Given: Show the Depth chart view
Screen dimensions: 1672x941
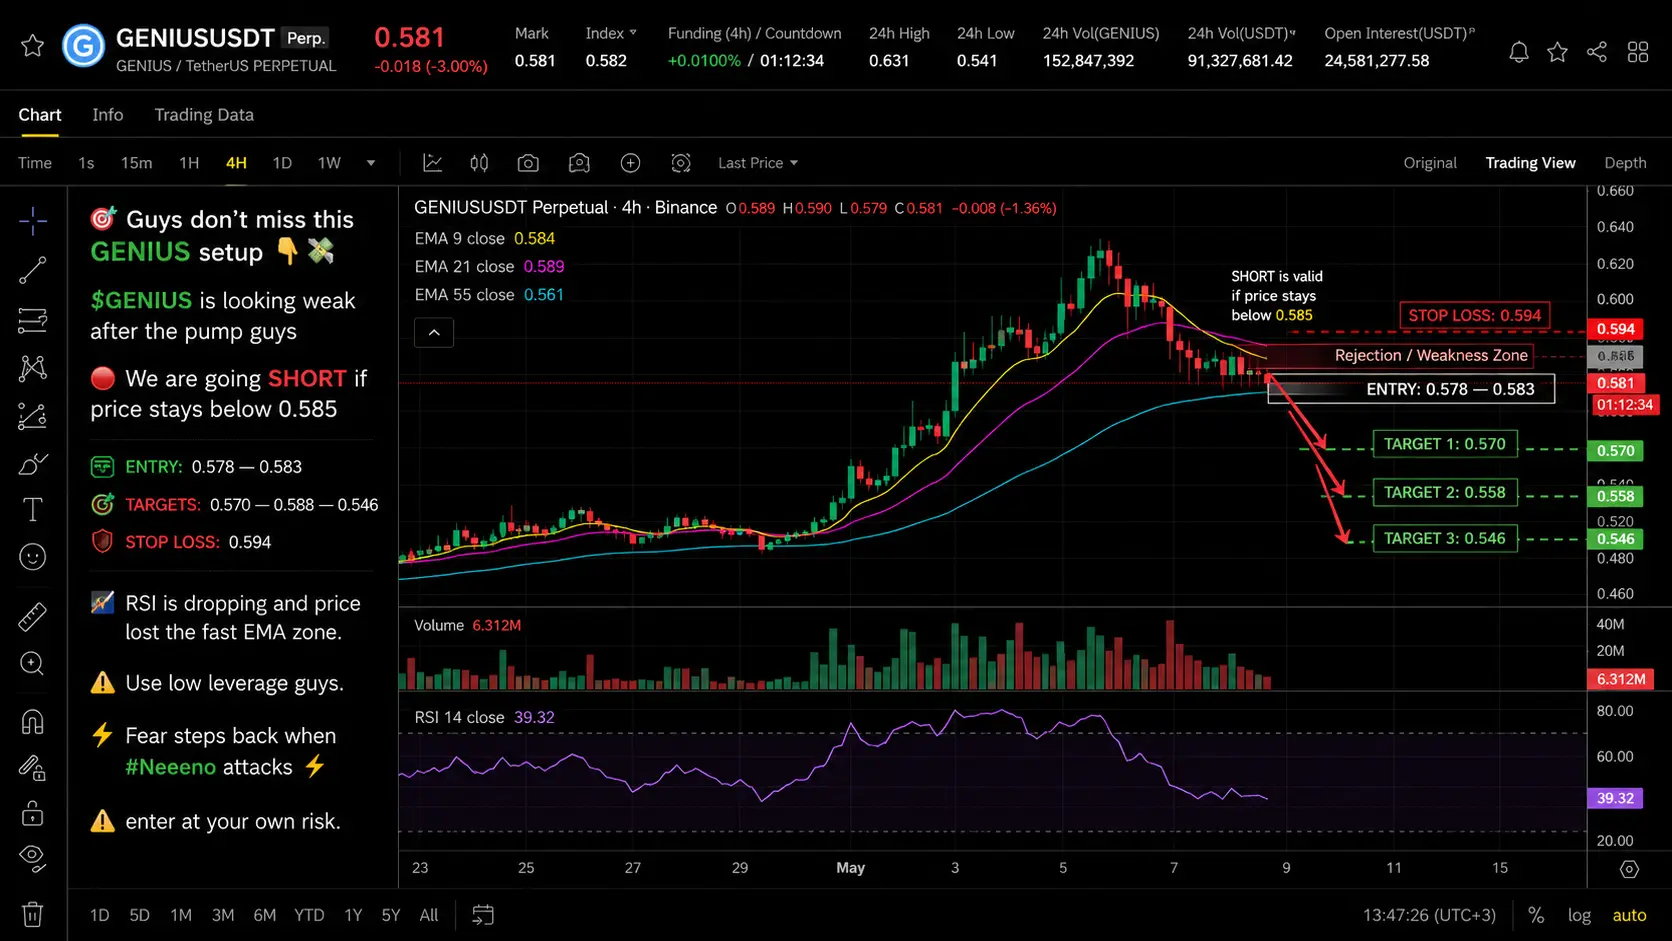Looking at the screenshot, I should click(1625, 163).
